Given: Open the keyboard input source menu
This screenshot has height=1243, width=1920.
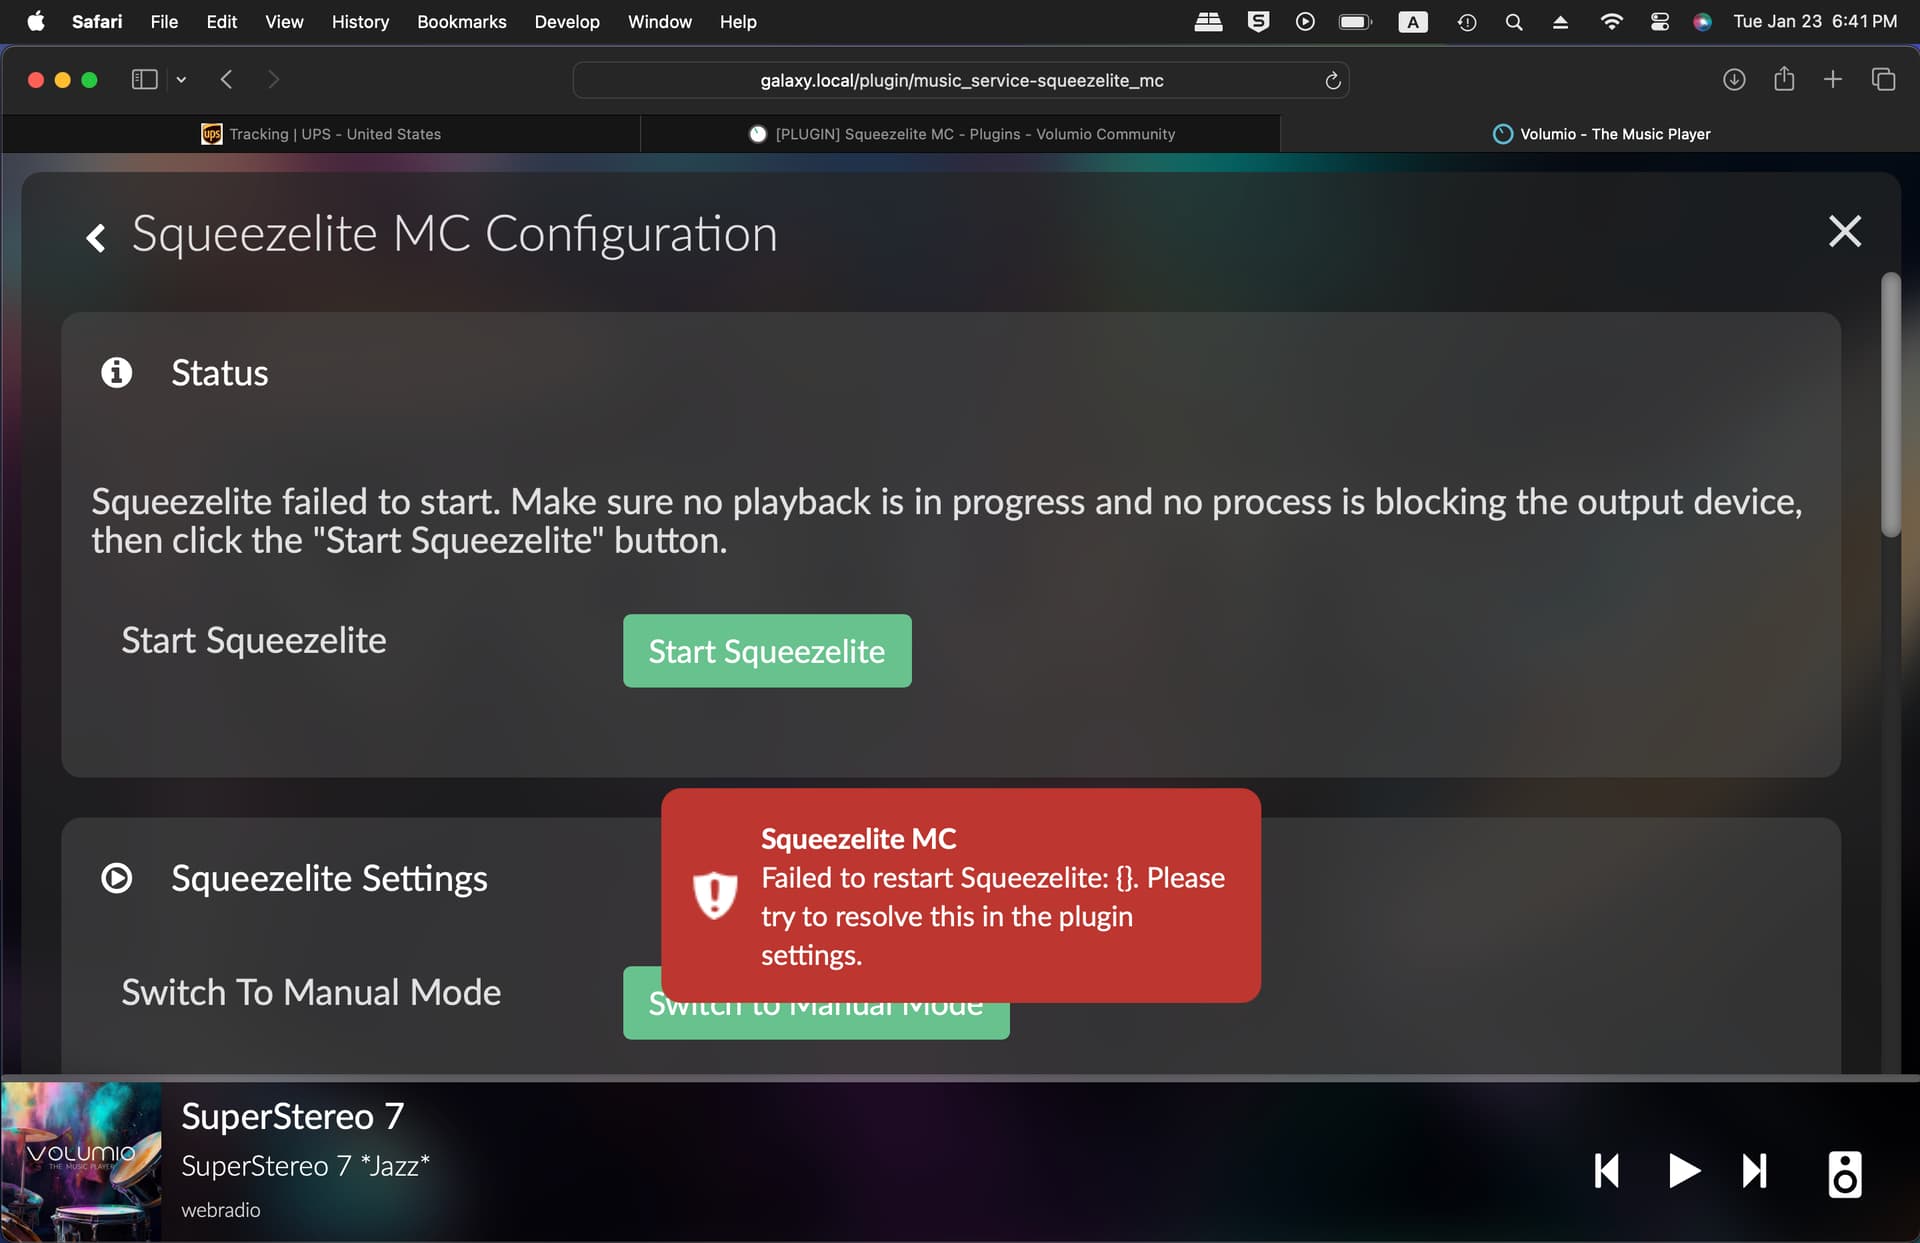Looking at the screenshot, I should [1412, 21].
